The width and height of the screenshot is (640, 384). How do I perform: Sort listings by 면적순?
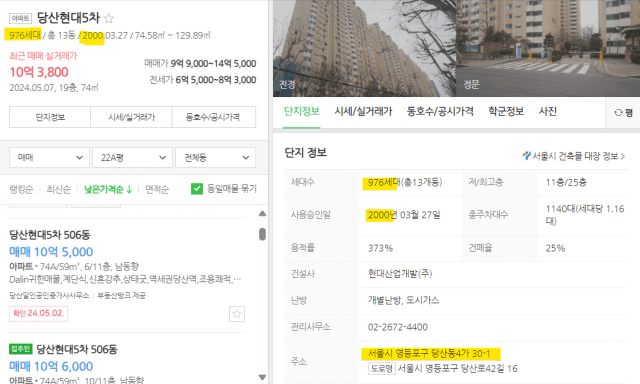[157, 189]
